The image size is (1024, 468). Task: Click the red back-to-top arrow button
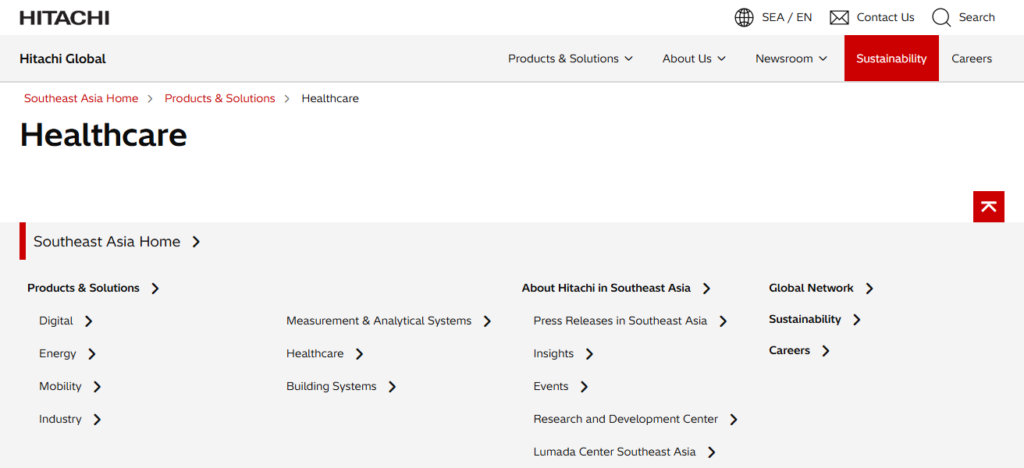tap(988, 207)
